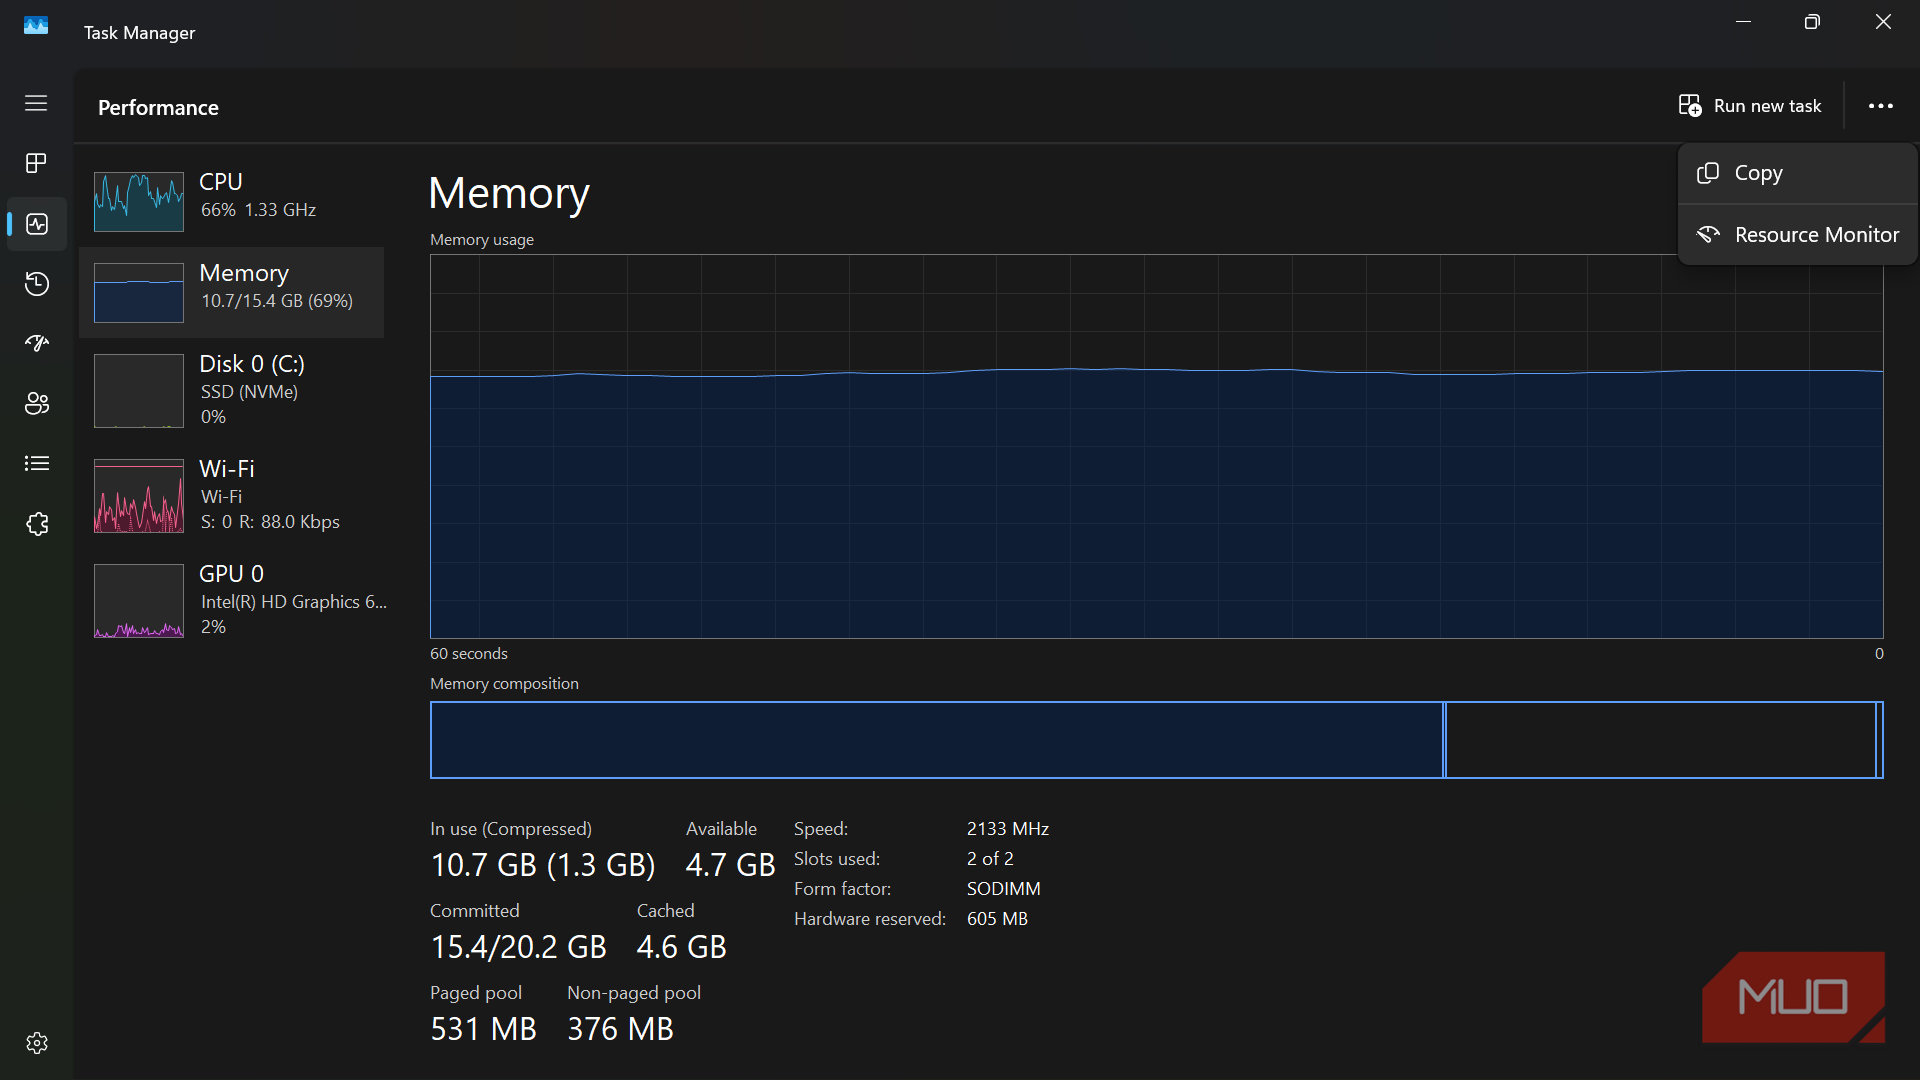Screen dimensions: 1920x1080
Task: Choose Copy from the options menu
Action: [x=1797, y=173]
